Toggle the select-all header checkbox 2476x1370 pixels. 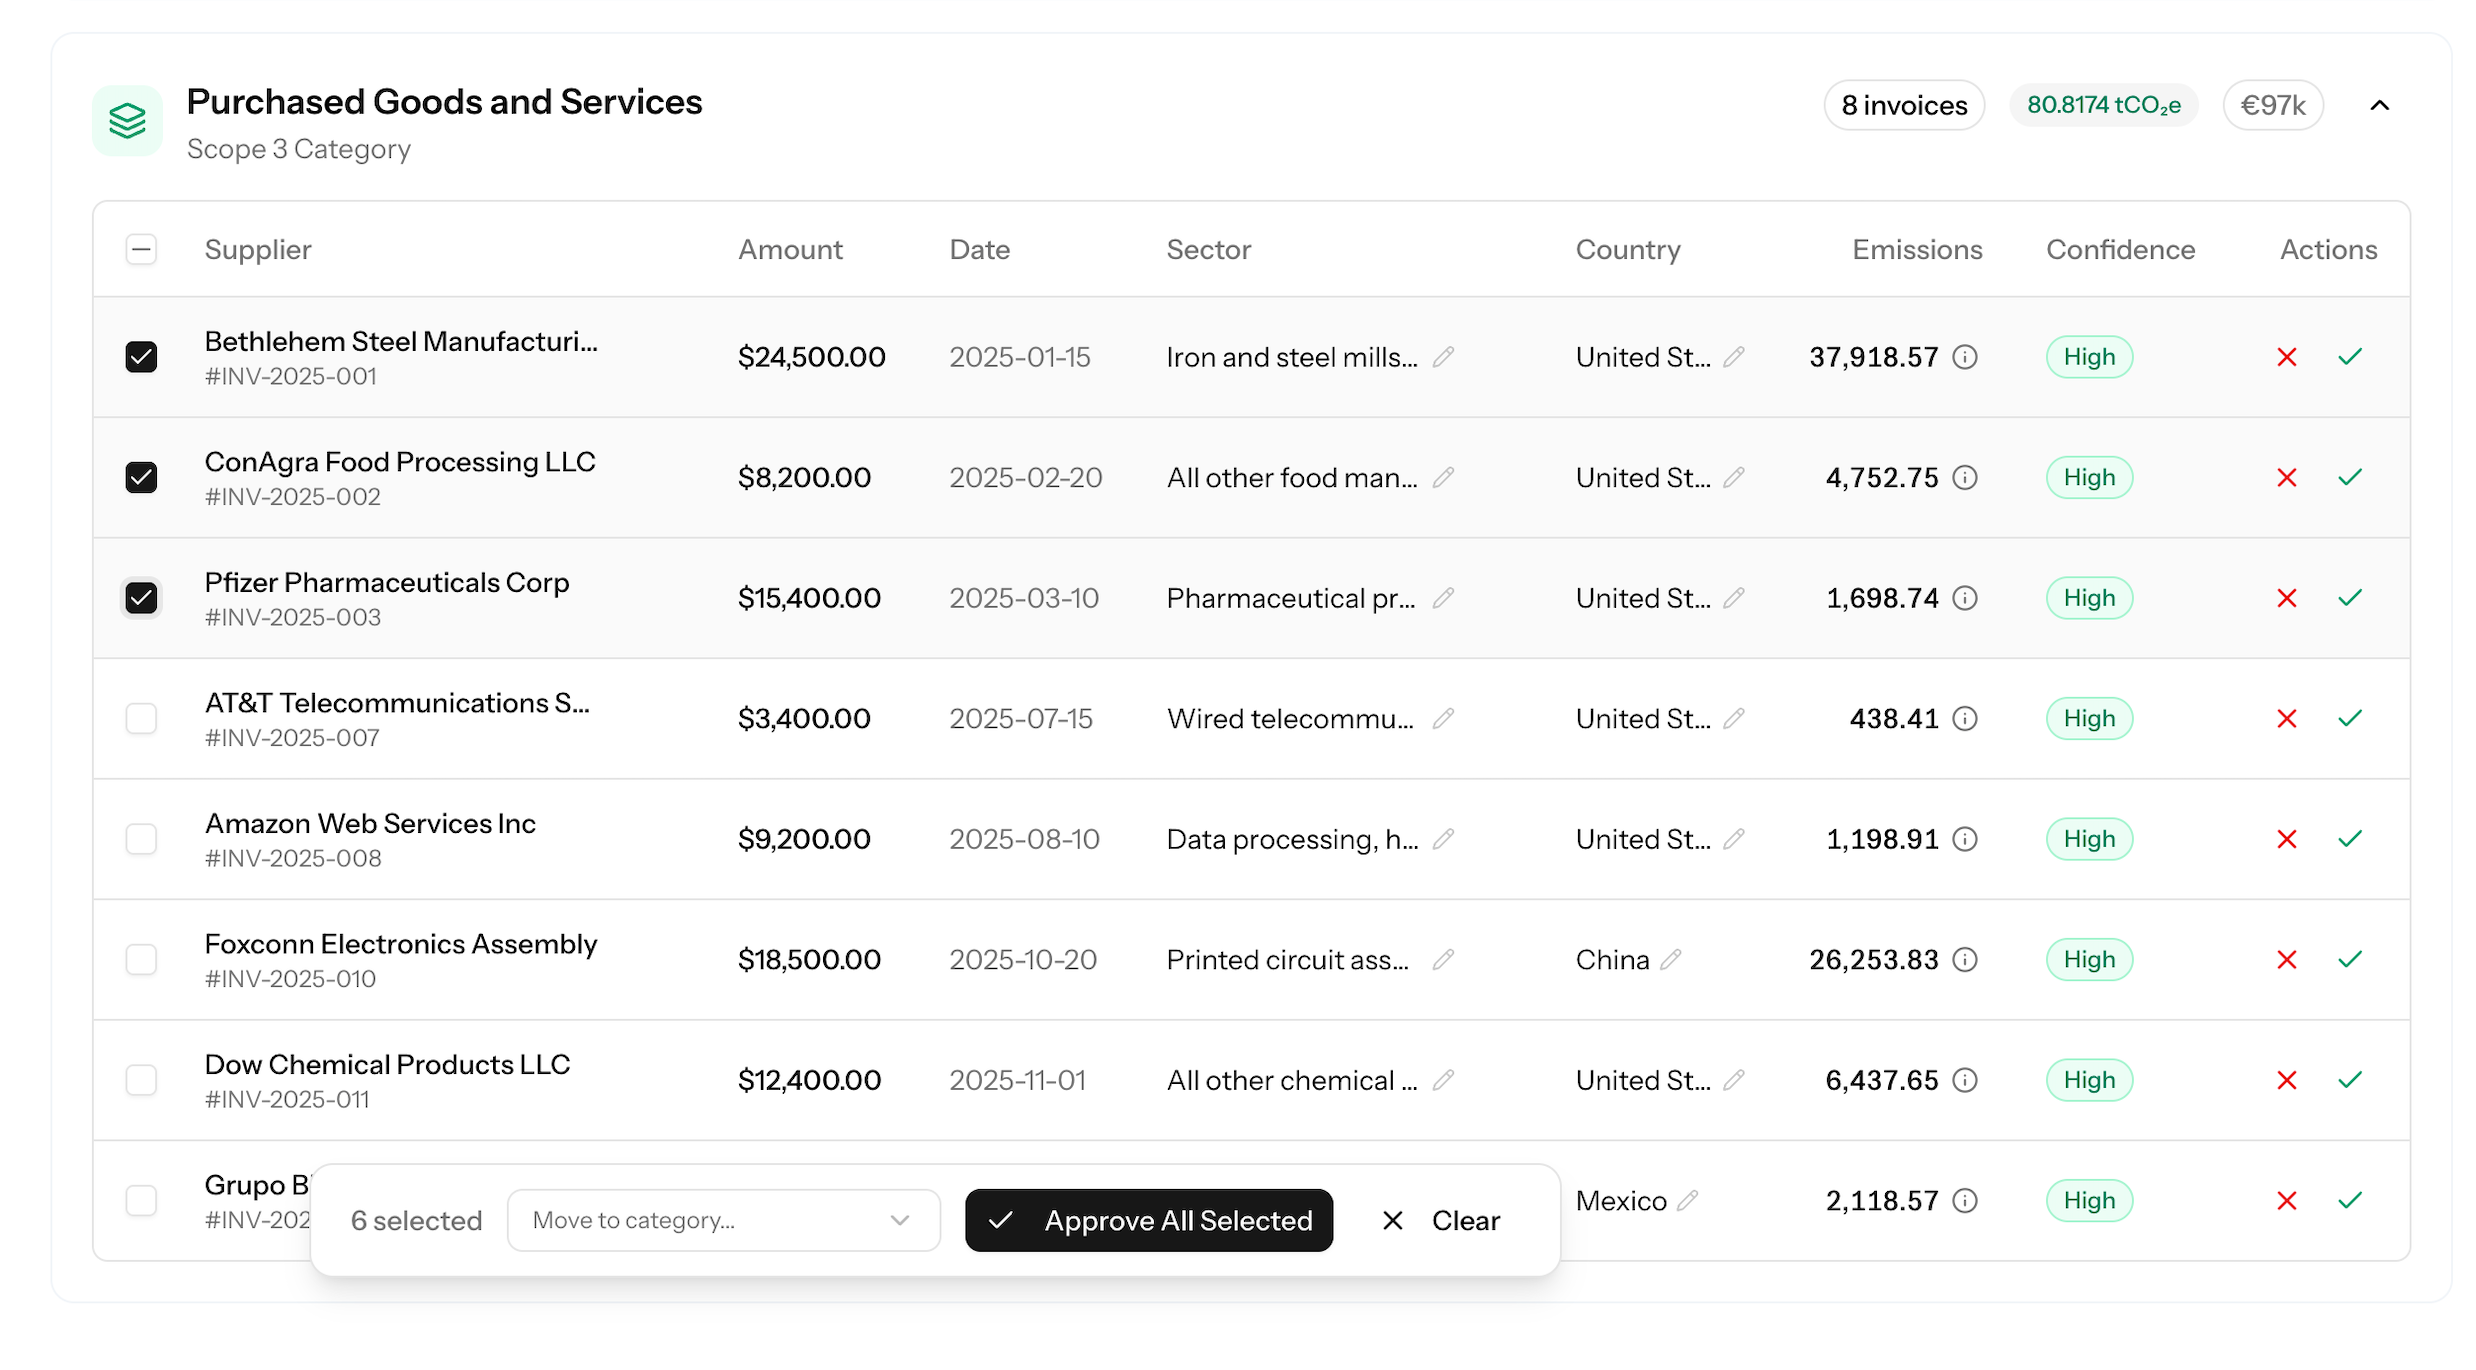point(141,249)
